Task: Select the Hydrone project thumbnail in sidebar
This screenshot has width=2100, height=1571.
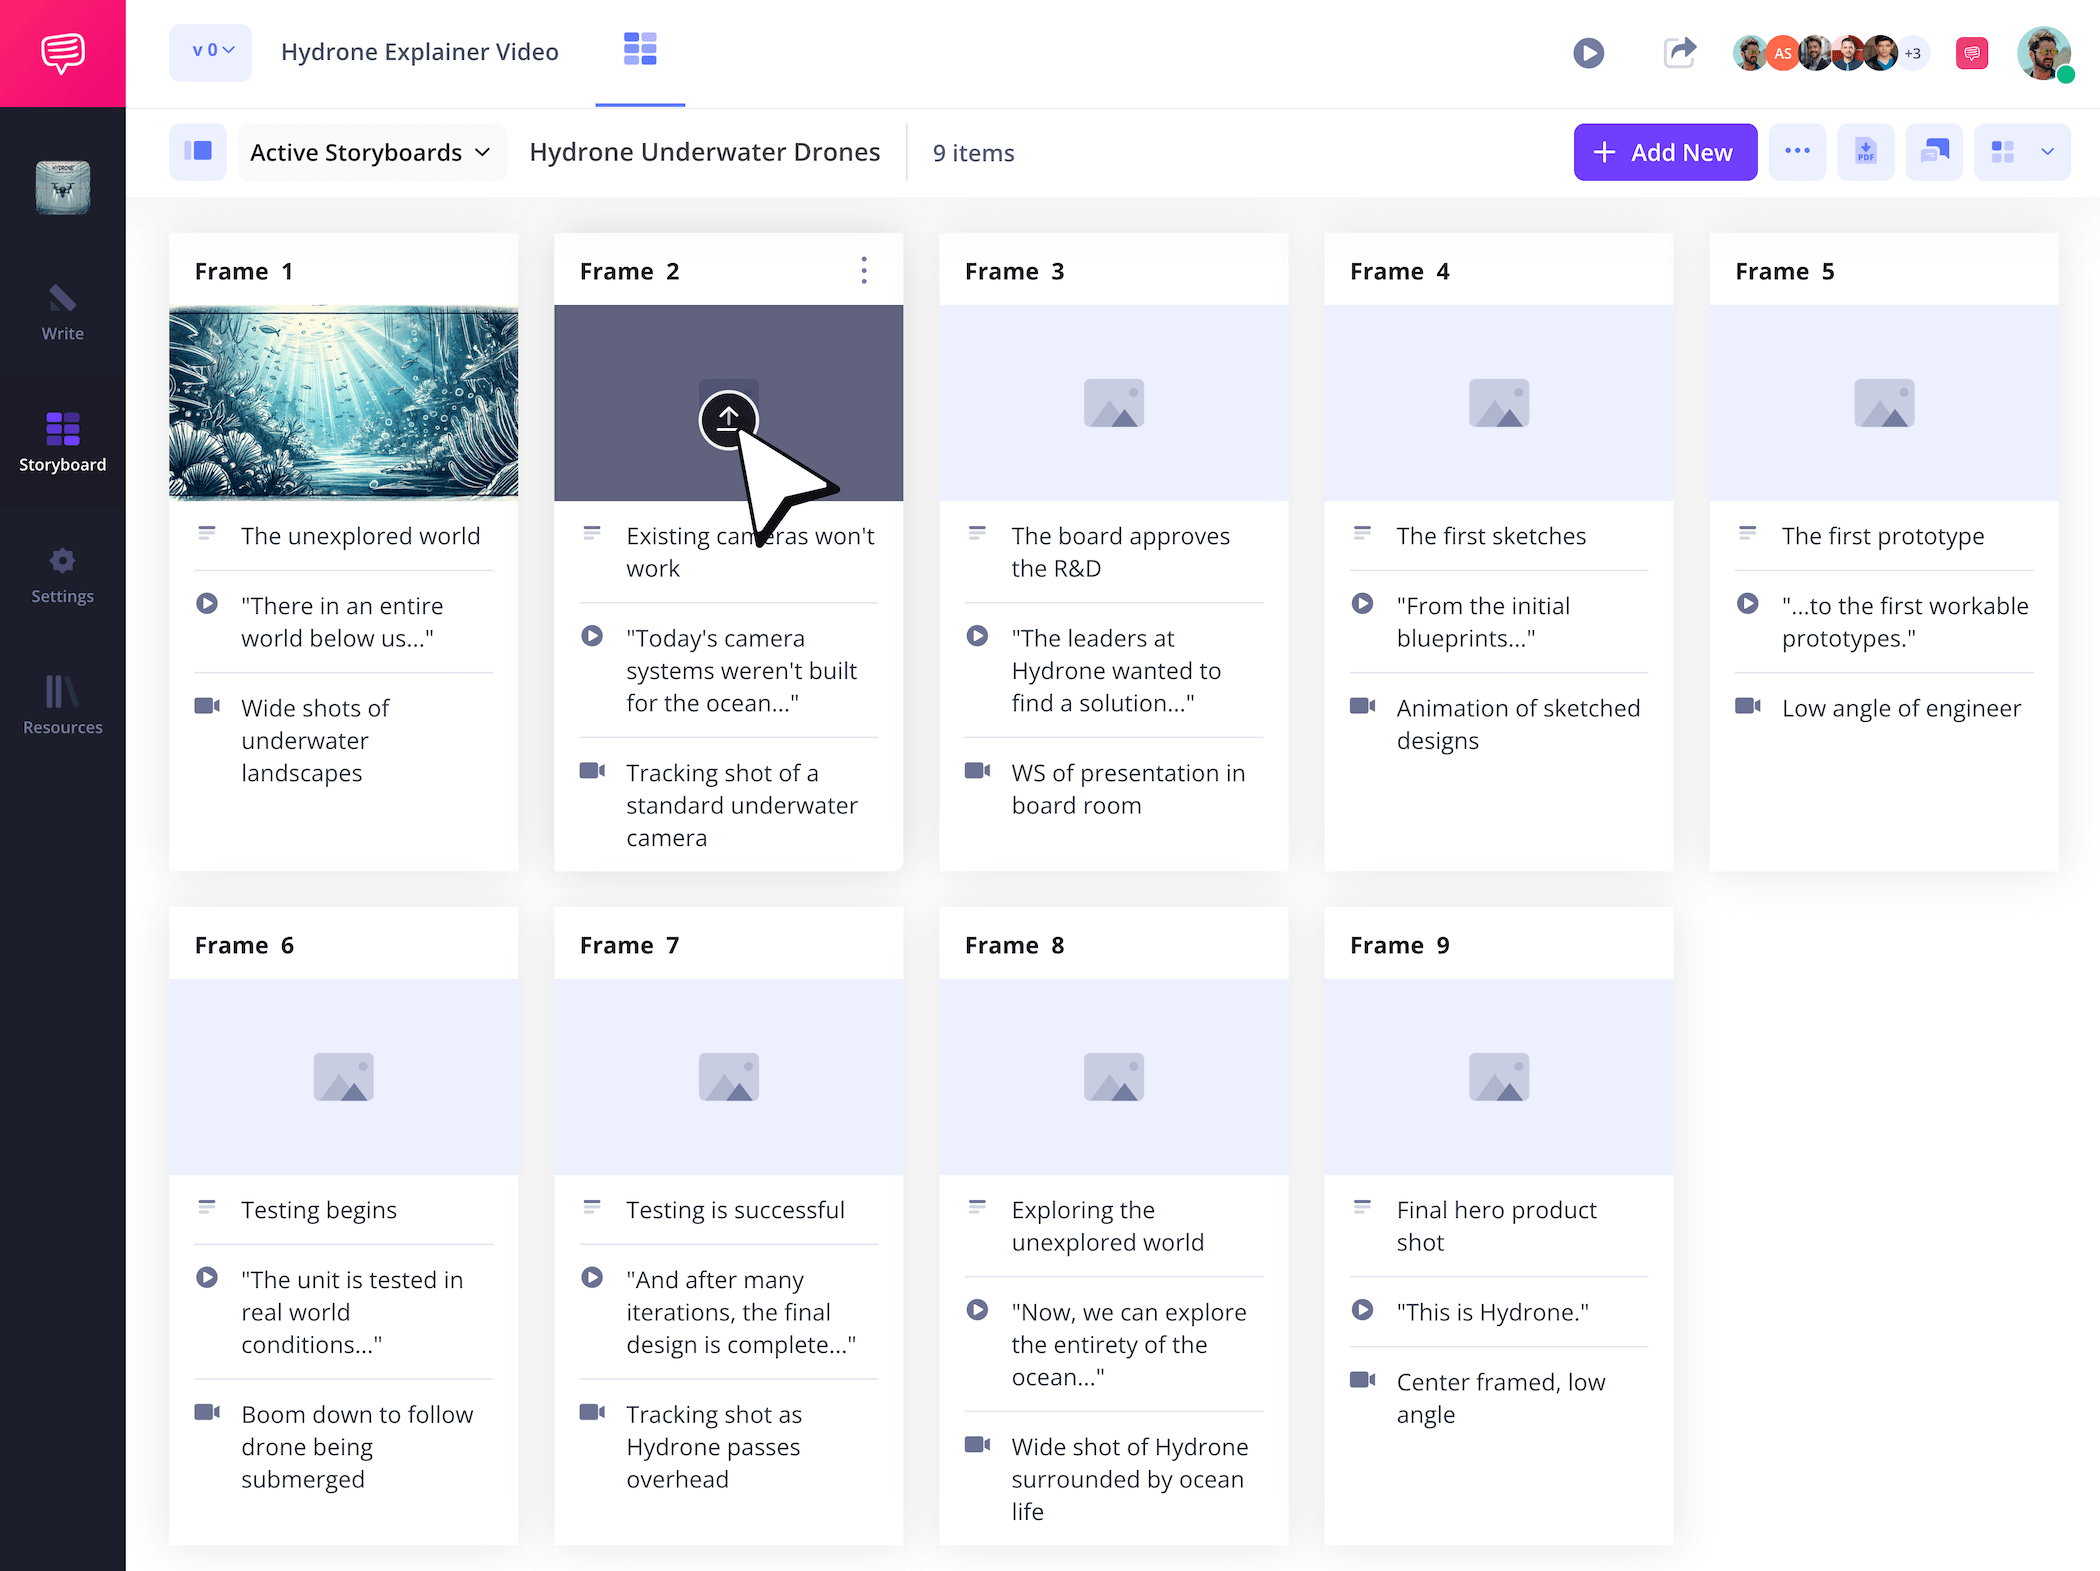Action: tap(62, 186)
